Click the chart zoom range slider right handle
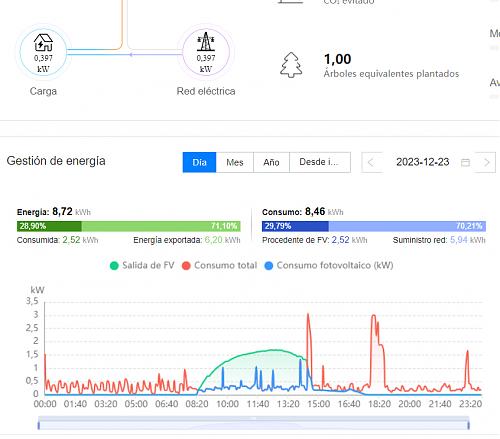The width and height of the screenshot is (500, 439). (469, 425)
